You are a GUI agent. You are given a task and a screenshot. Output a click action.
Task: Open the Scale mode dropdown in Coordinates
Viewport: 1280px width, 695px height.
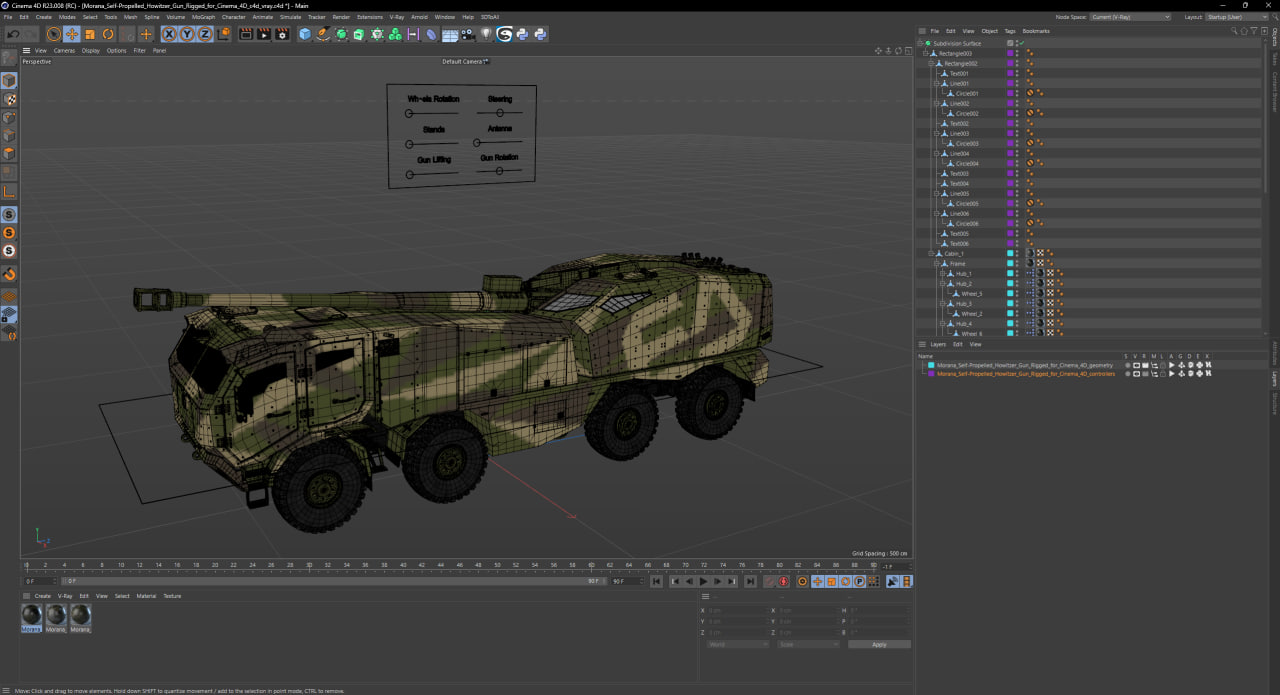[x=809, y=644]
